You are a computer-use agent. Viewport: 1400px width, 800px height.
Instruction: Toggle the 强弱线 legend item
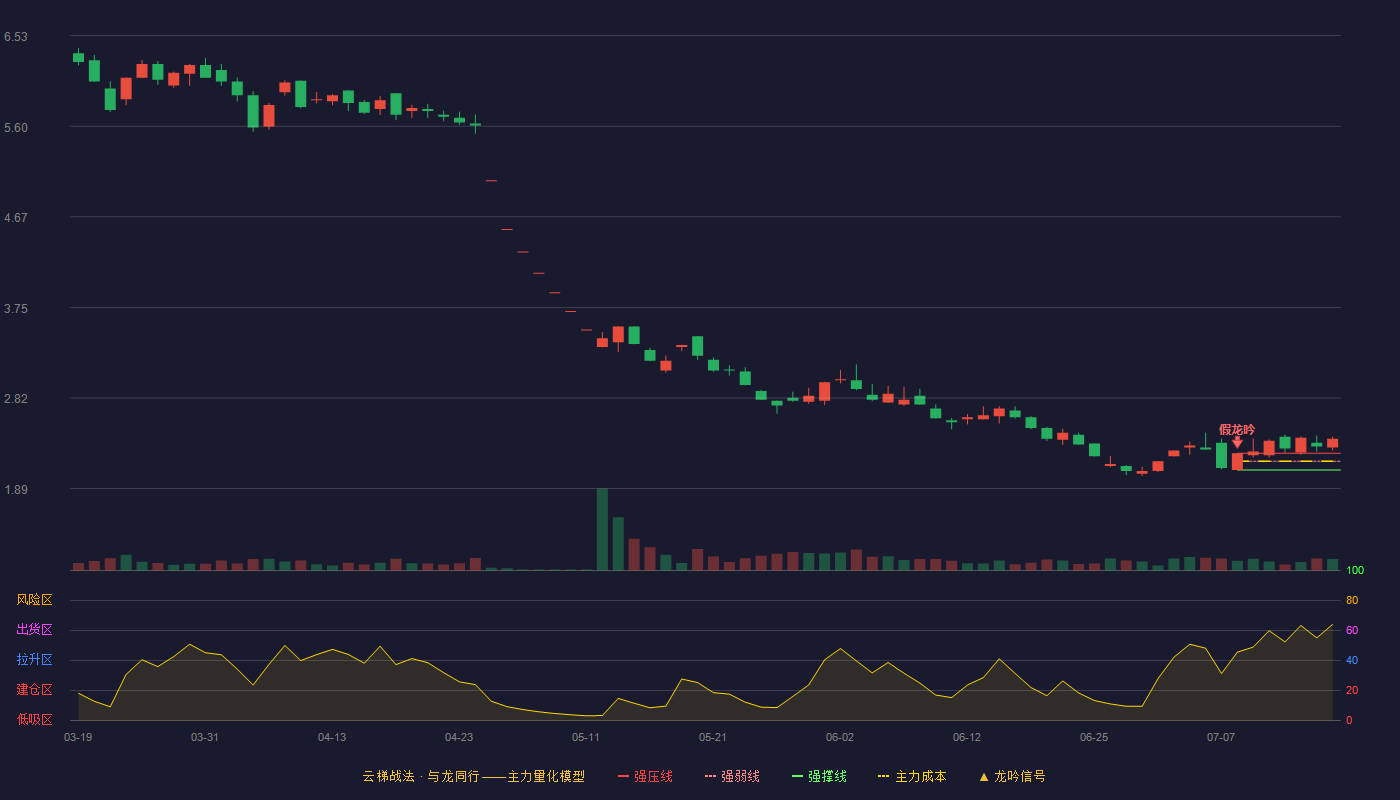[x=732, y=776]
